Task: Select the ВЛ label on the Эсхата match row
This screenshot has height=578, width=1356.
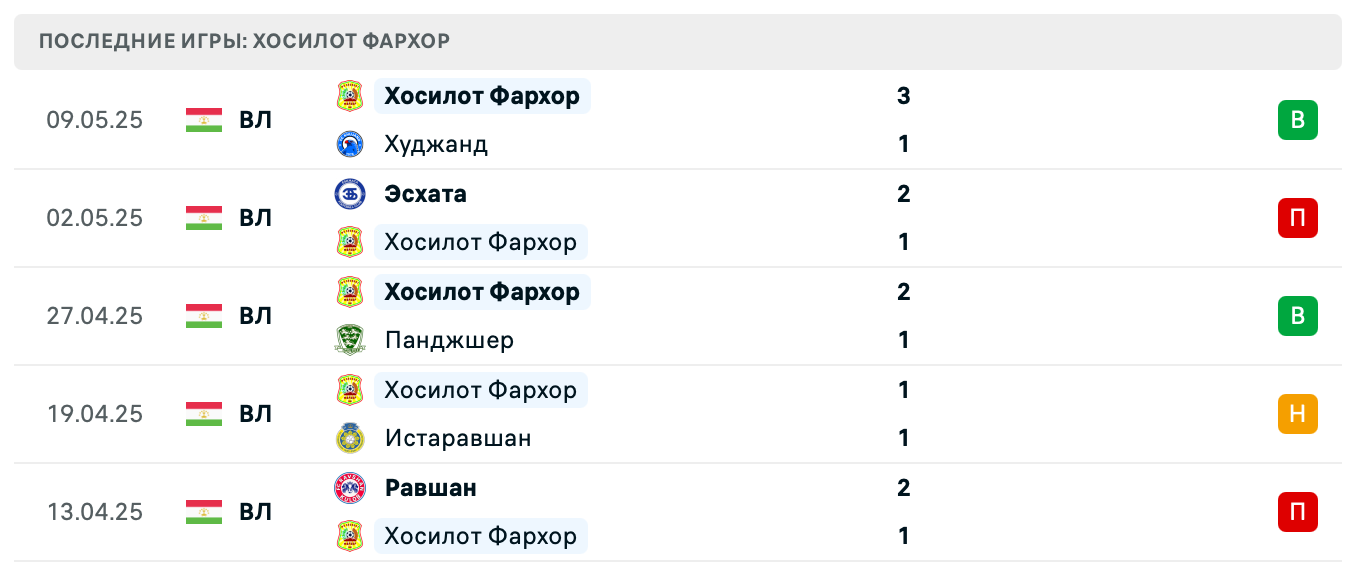Action: [253, 218]
